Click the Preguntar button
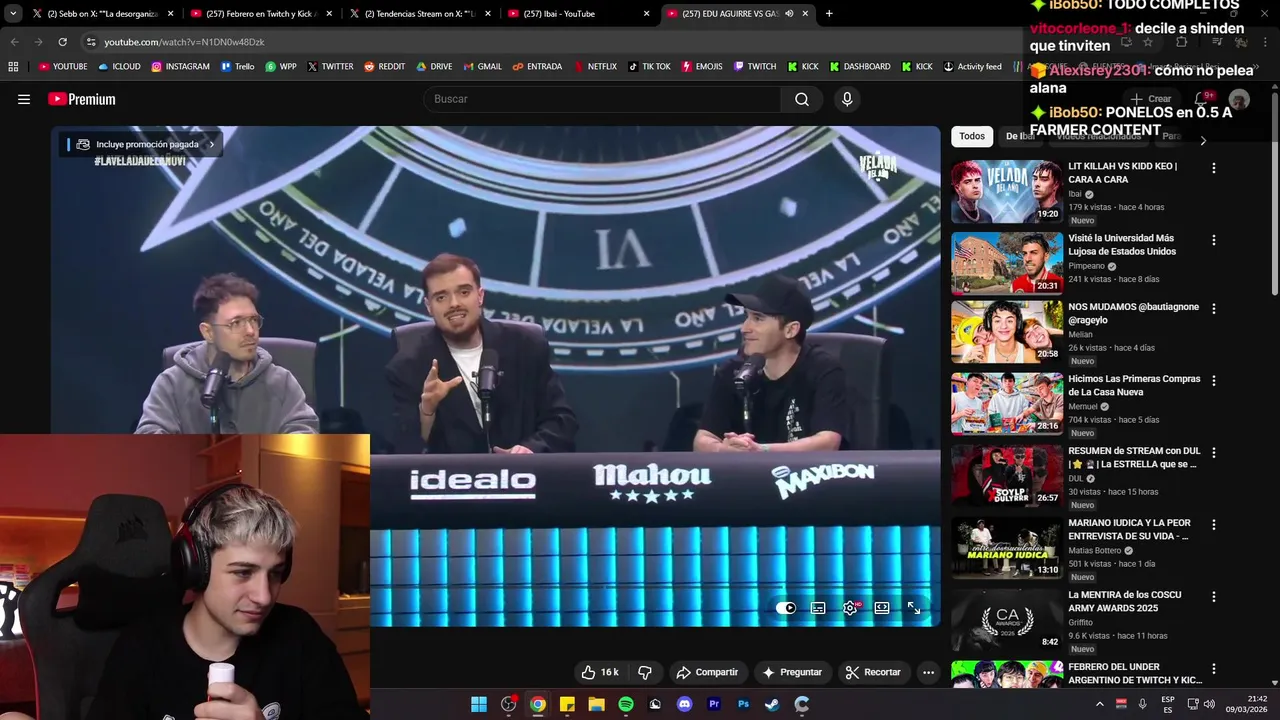 792,672
